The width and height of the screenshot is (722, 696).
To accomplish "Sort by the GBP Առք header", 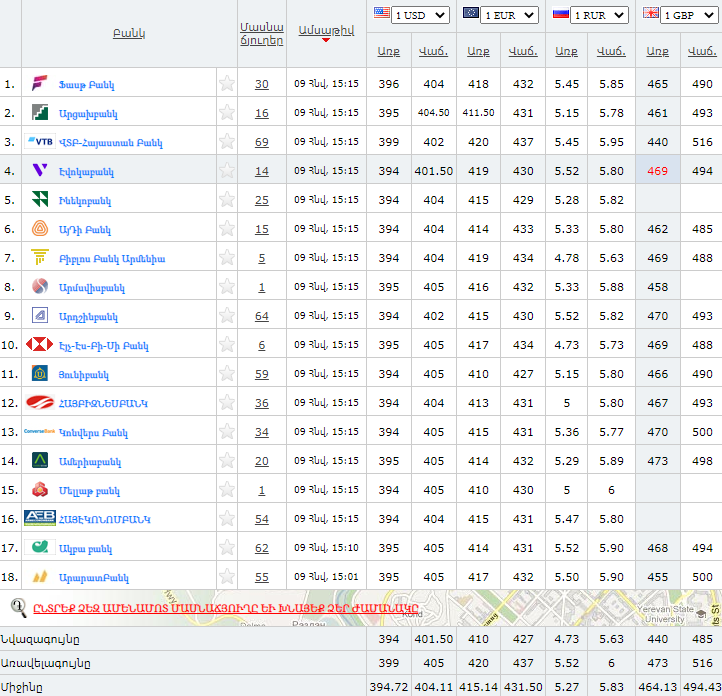I will coord(658,51).
